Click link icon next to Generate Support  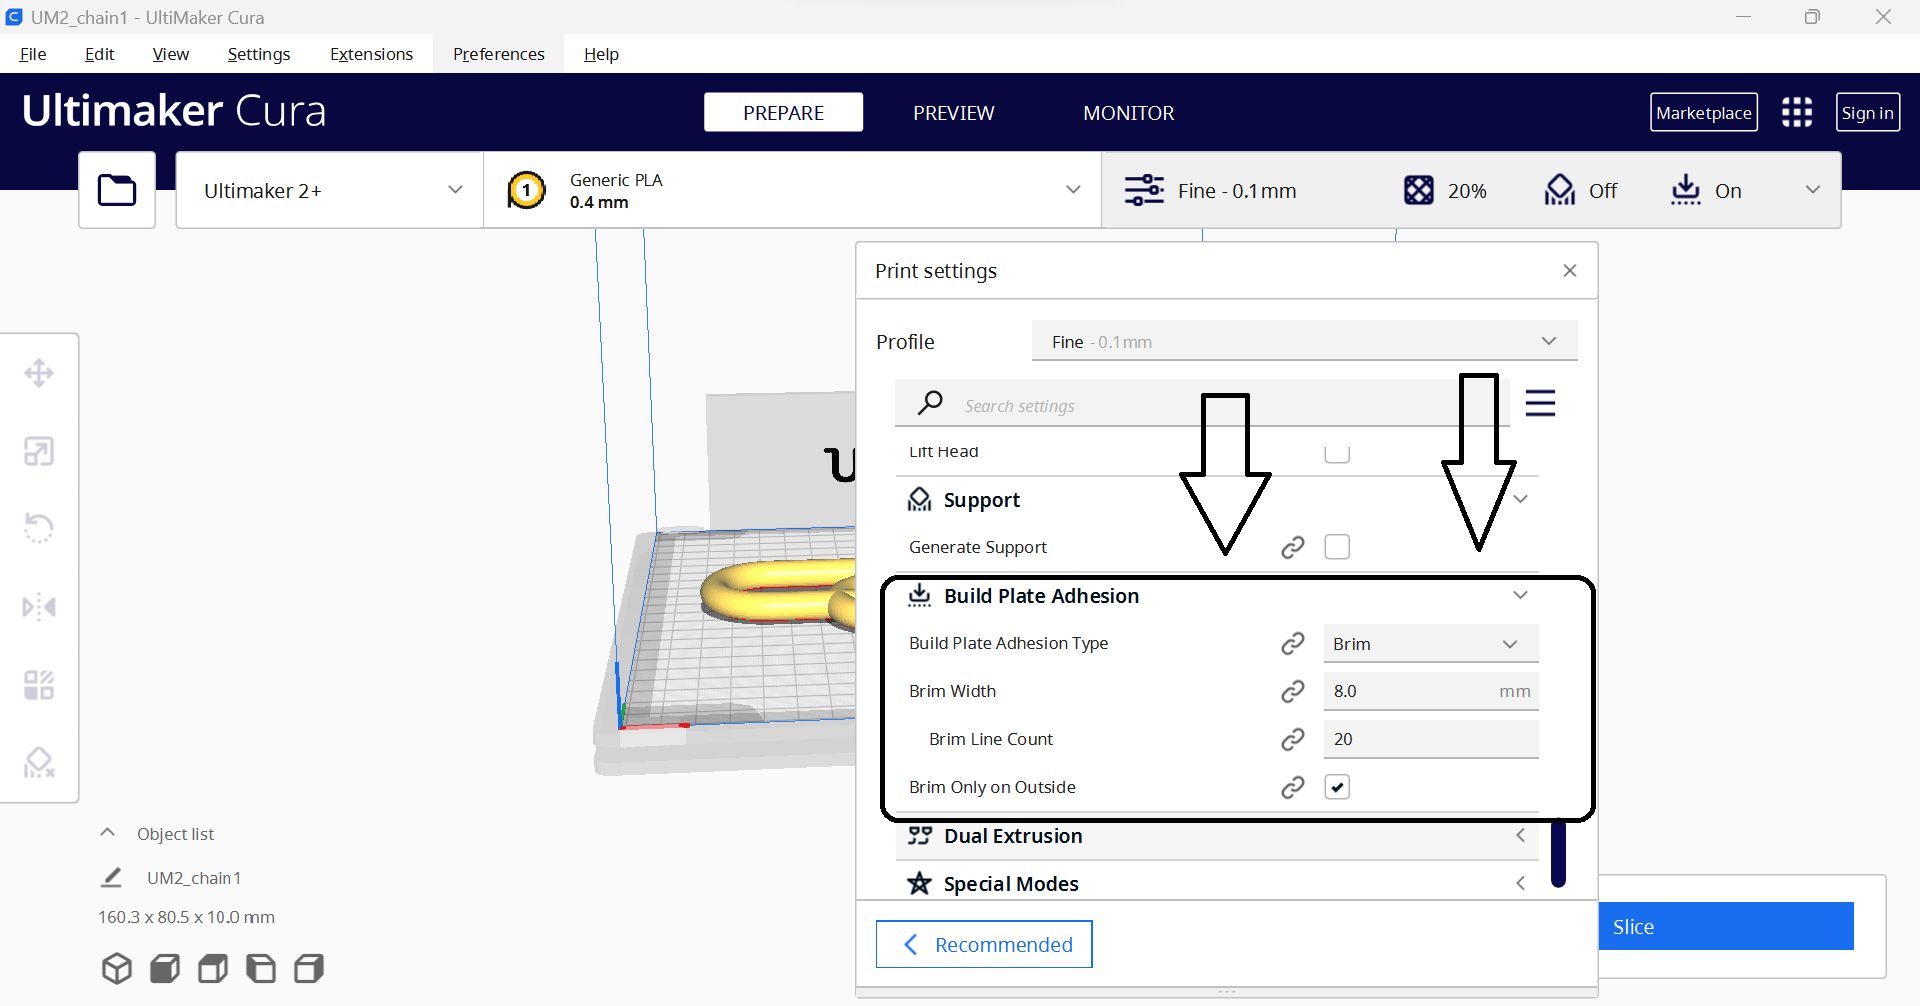click(x=1293, y=547)
